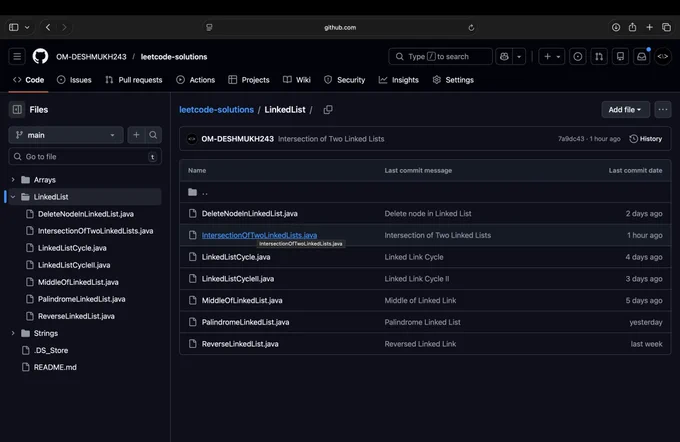The height and width of the screenshot is (442, 680).
Task: Expand the Arrays folder in tree
Action: [13, 180]
